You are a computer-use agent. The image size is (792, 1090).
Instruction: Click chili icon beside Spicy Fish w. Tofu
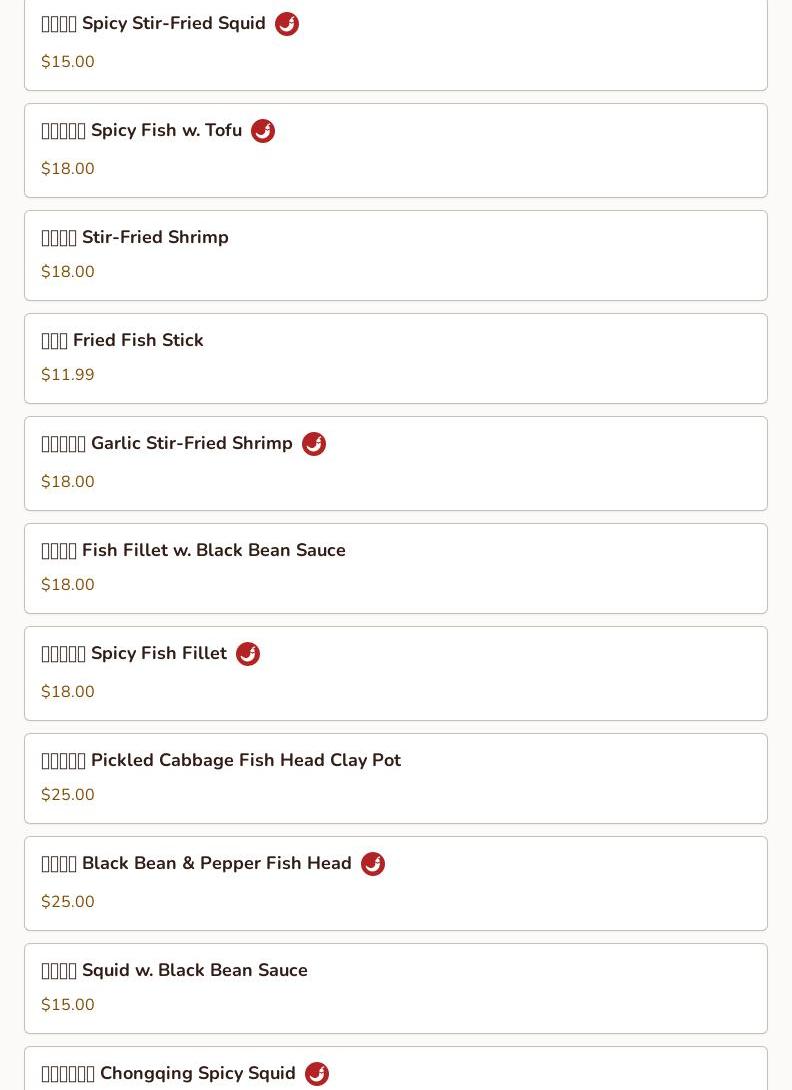point(263,131)
